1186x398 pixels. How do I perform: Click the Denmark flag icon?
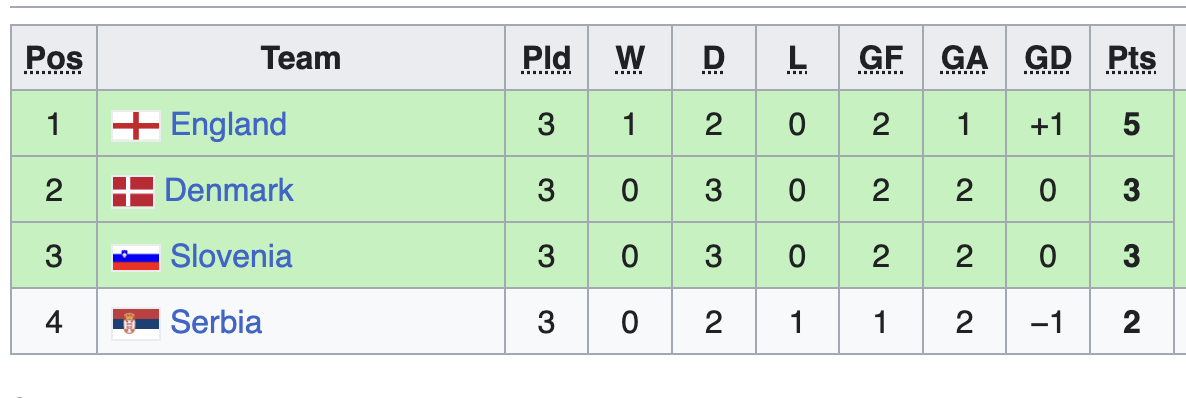tap(133, 191)
